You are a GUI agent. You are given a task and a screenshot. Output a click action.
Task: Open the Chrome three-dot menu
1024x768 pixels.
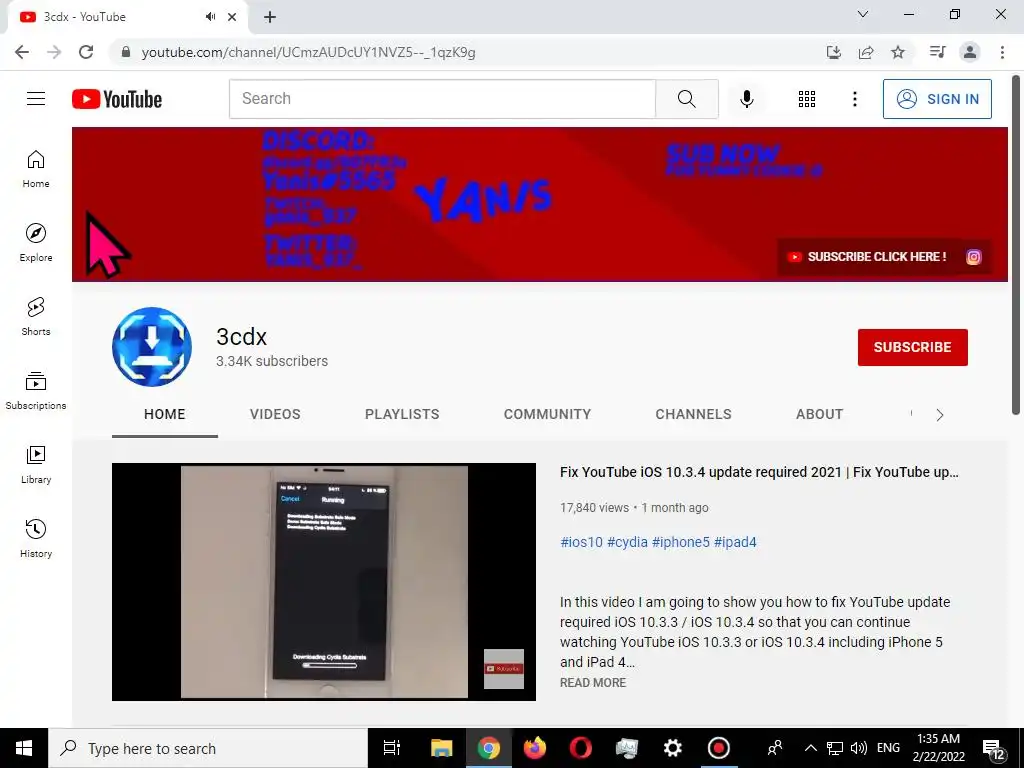pyautogui.click(x=1002, y=52)
